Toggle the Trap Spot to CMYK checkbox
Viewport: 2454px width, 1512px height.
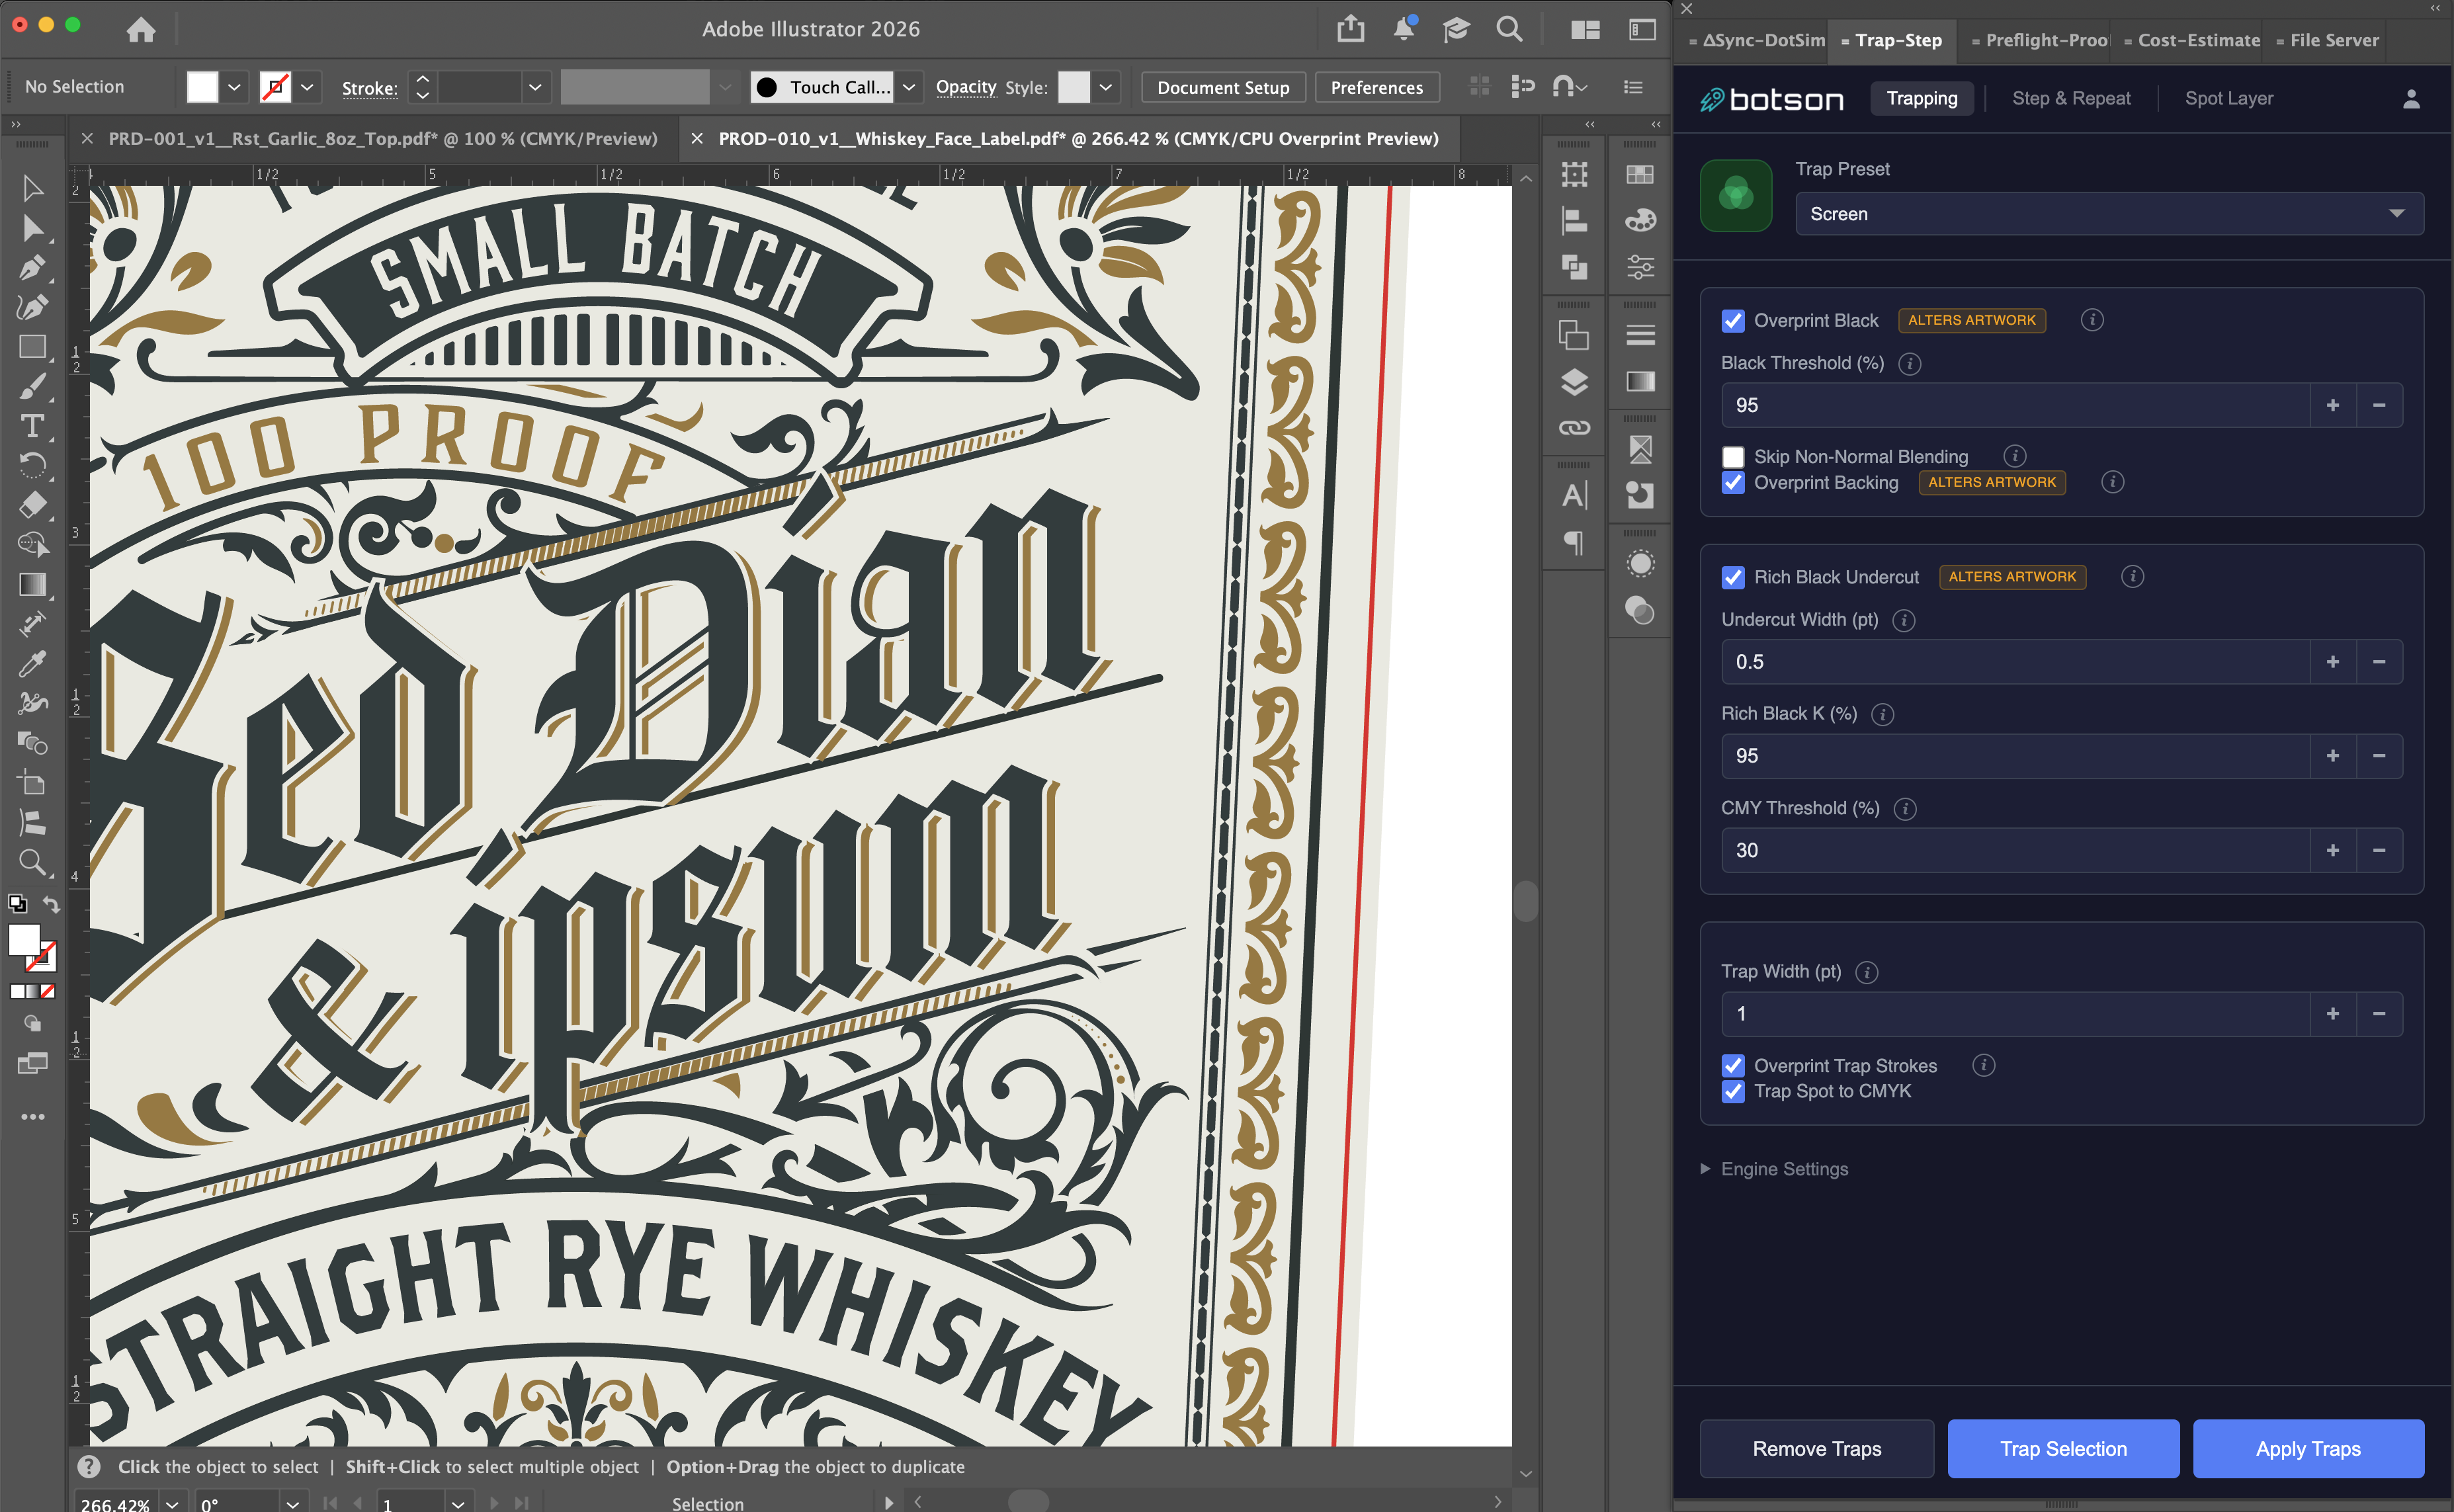(x=1733, y=1091)
